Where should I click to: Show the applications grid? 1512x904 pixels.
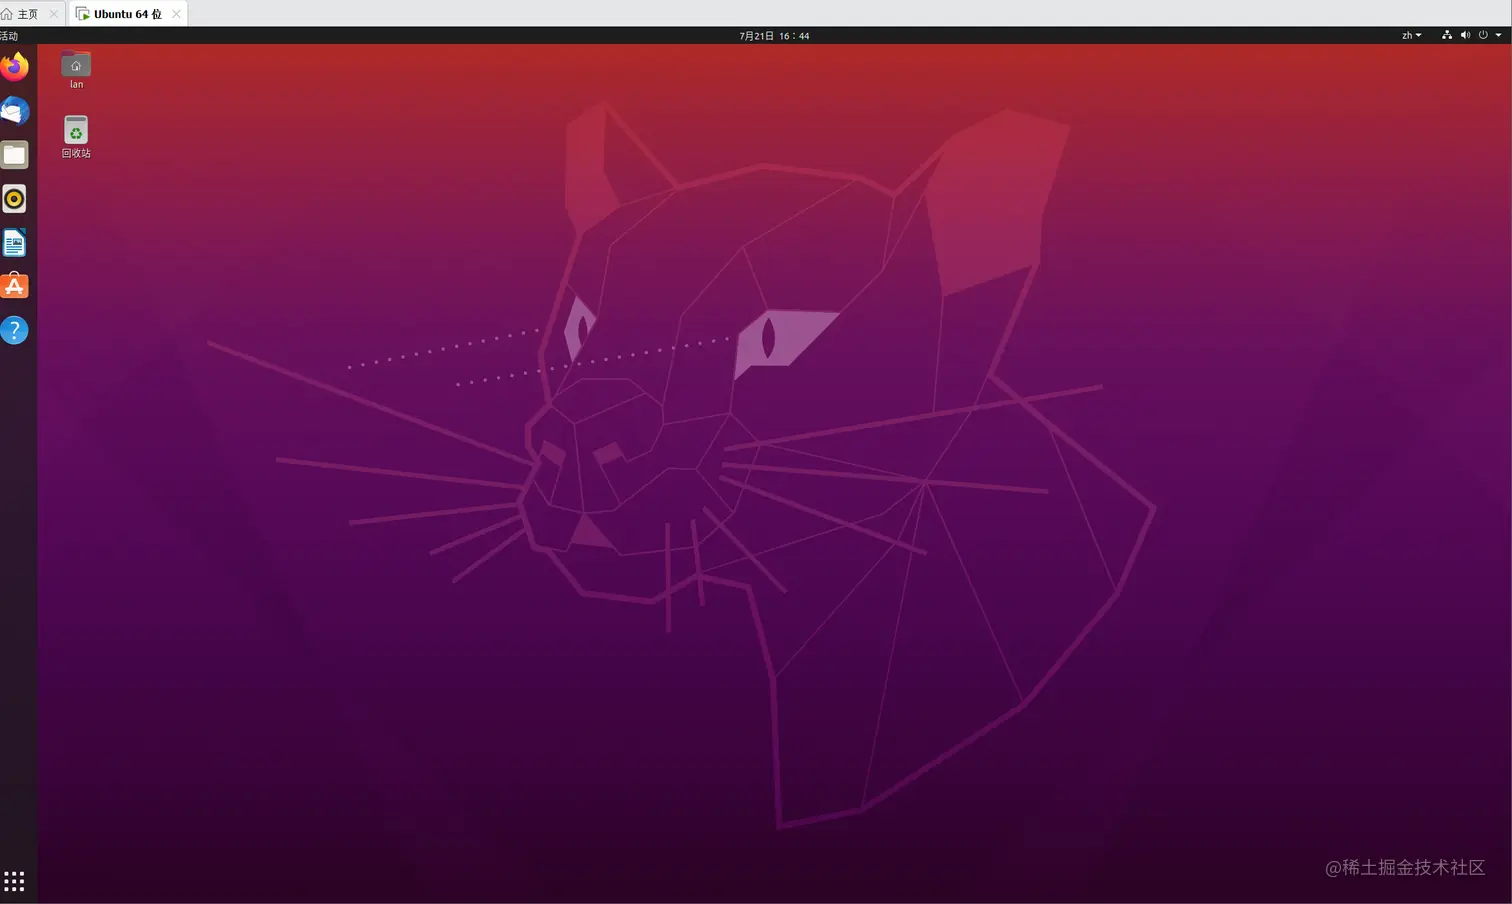[14, 881]
